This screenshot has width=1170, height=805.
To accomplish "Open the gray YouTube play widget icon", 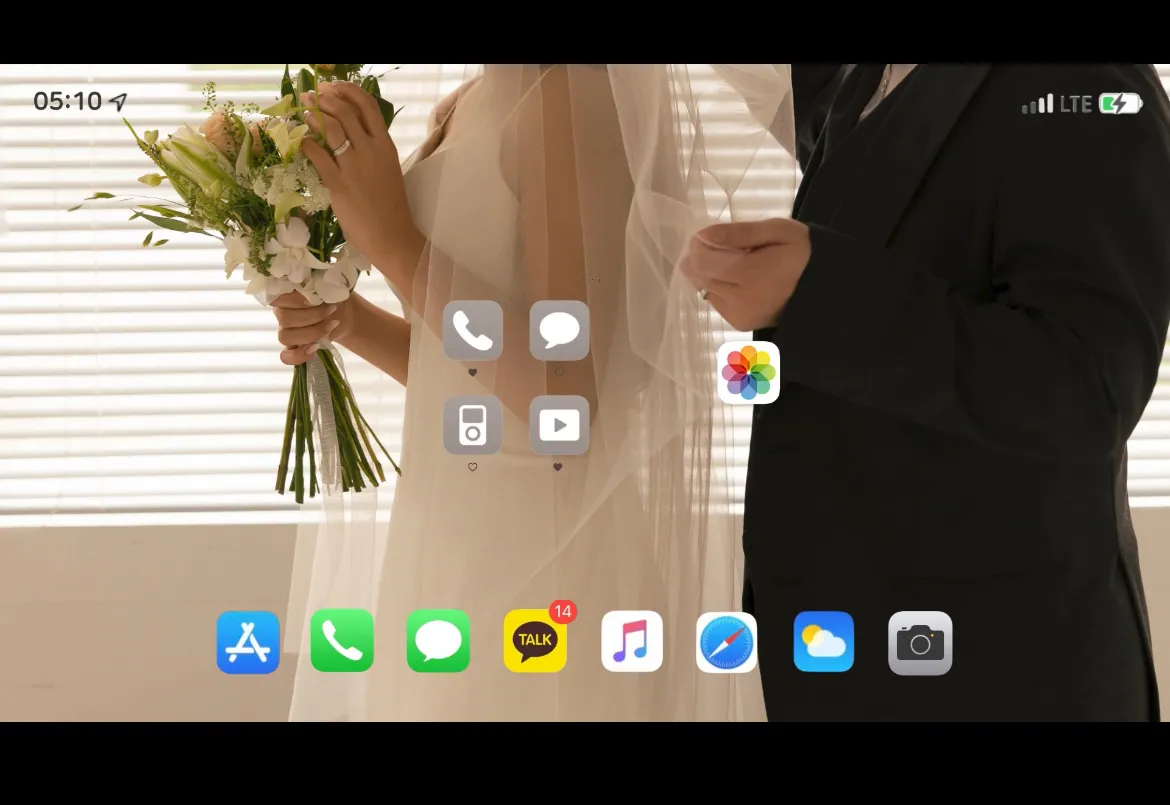I will [559, 425].
